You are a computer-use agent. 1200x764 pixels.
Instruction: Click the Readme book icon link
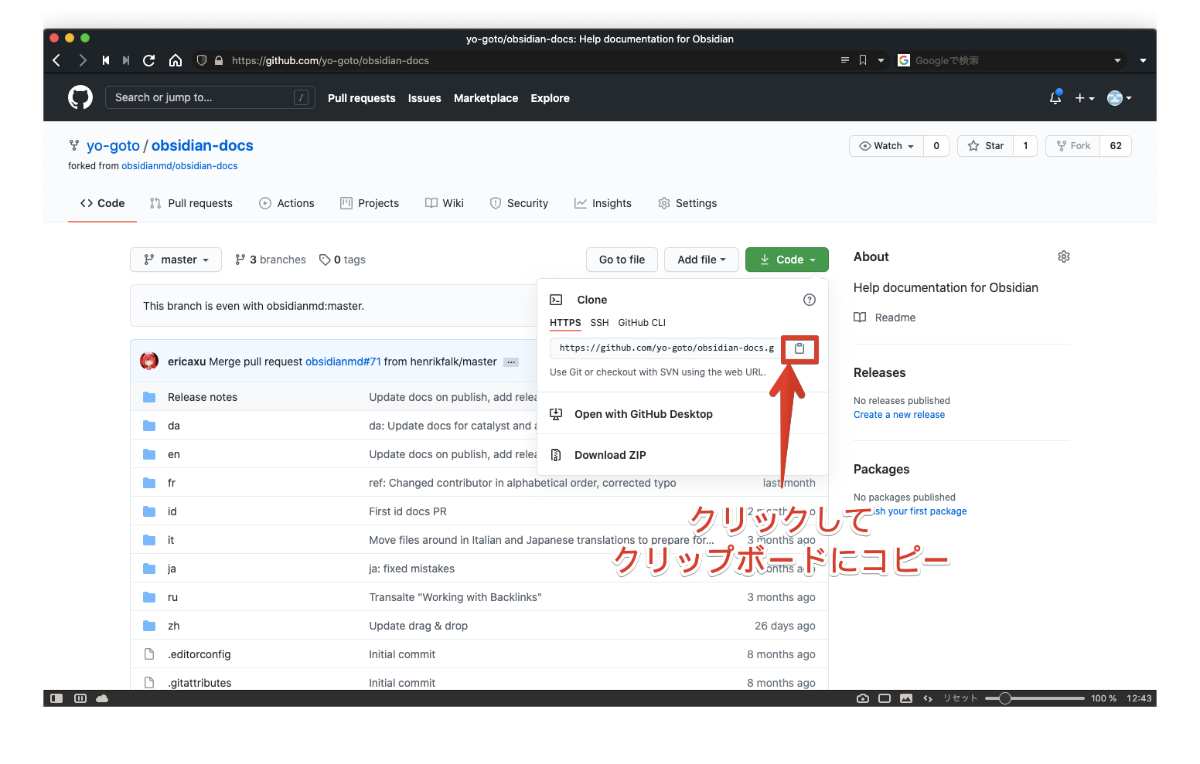tap(860, 317)
